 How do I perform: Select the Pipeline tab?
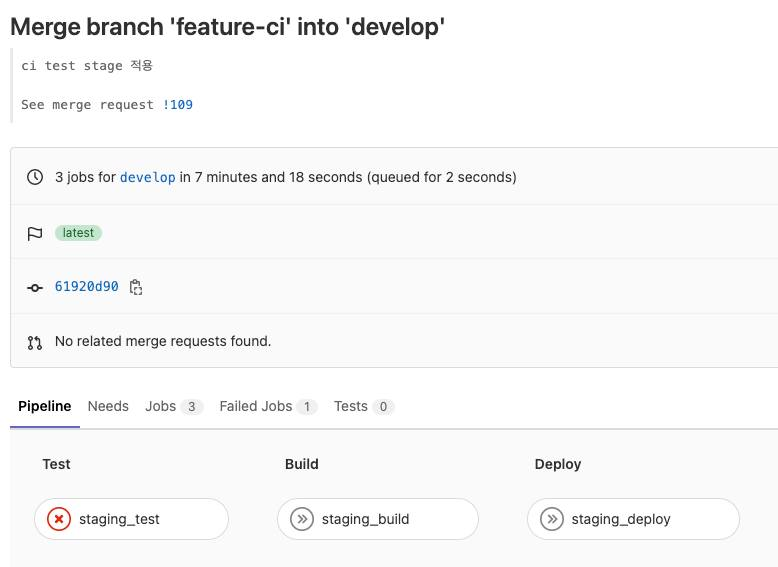(45, 406)
